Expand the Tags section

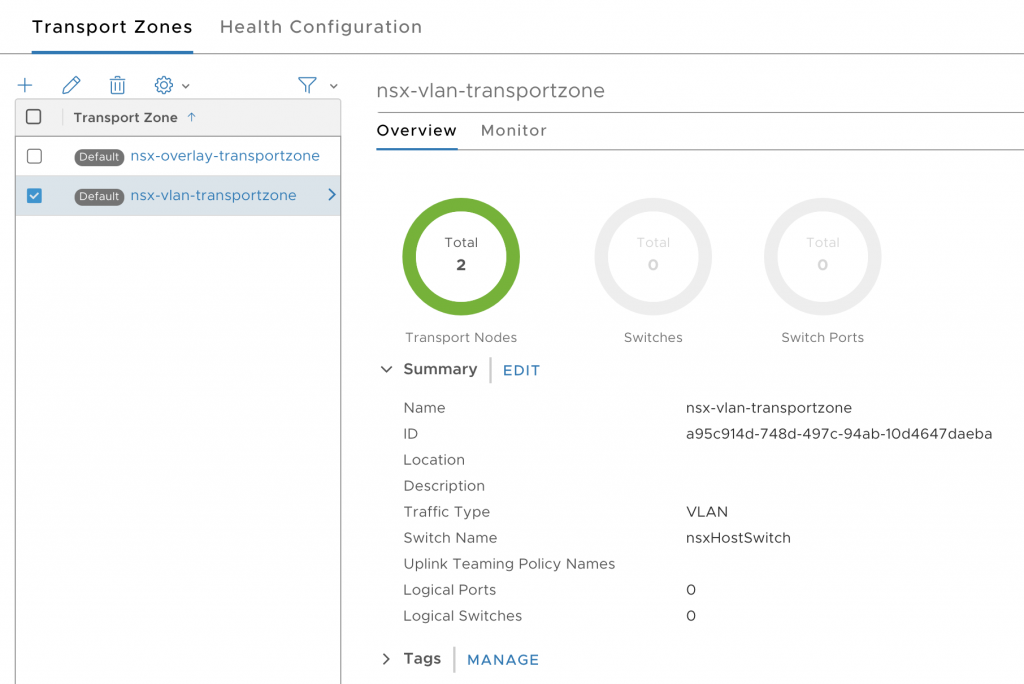(386, 659)
